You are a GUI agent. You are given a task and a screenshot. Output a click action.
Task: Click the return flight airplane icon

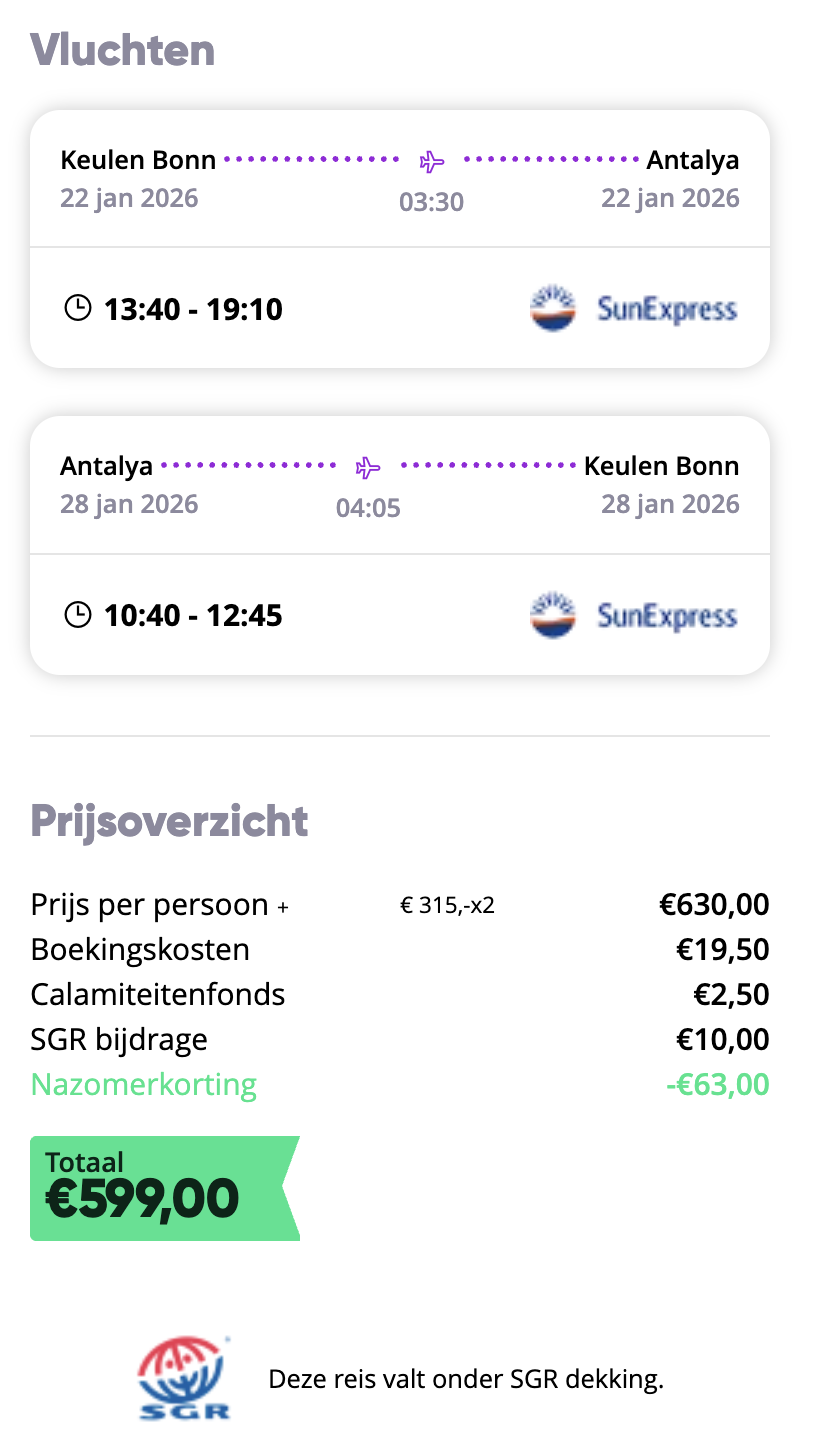coord(368,467)
